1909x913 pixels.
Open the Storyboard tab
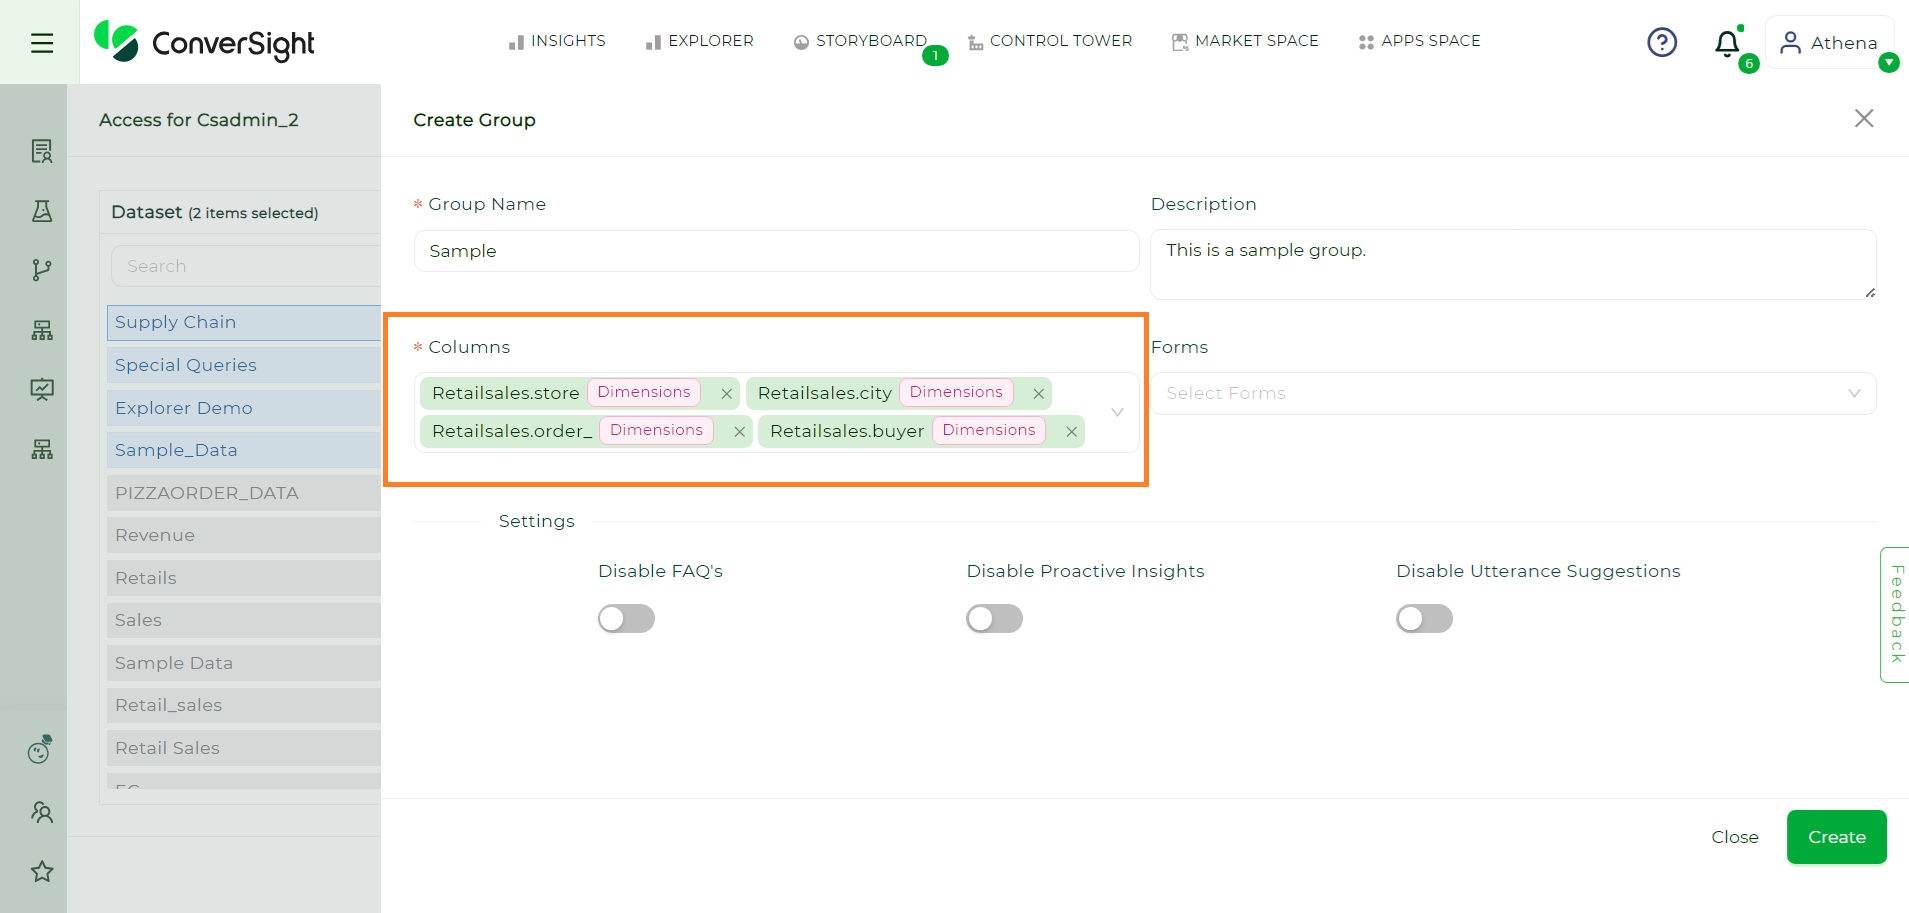coord(860,41)
